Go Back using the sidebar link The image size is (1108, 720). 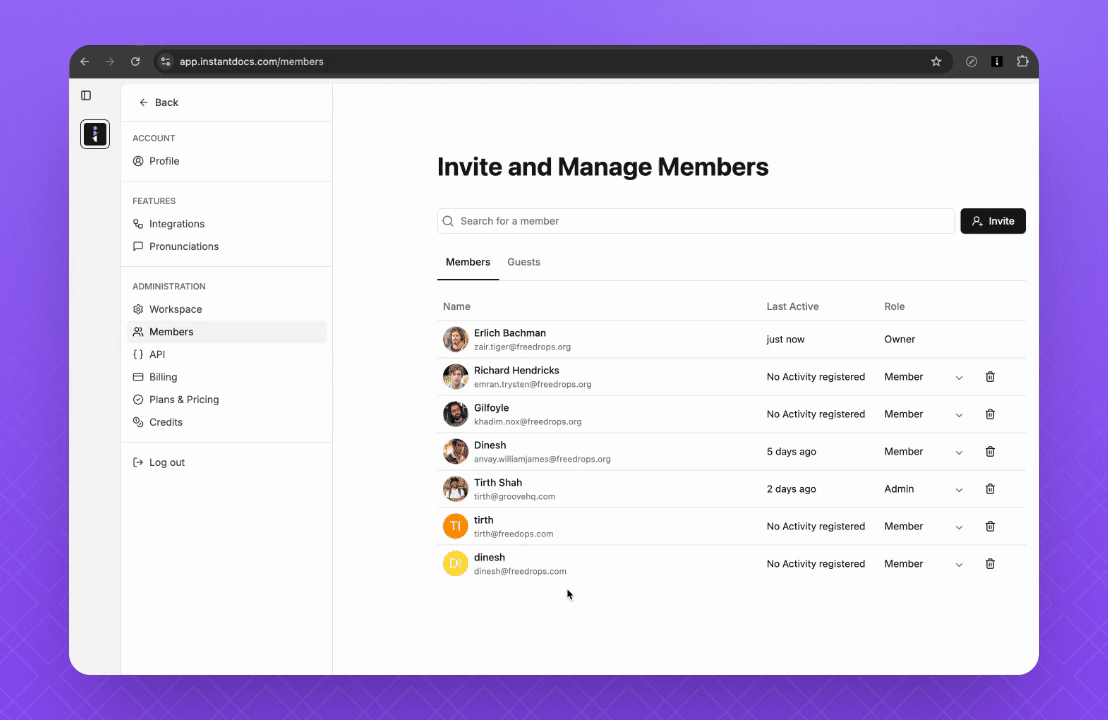pos(159,102)
